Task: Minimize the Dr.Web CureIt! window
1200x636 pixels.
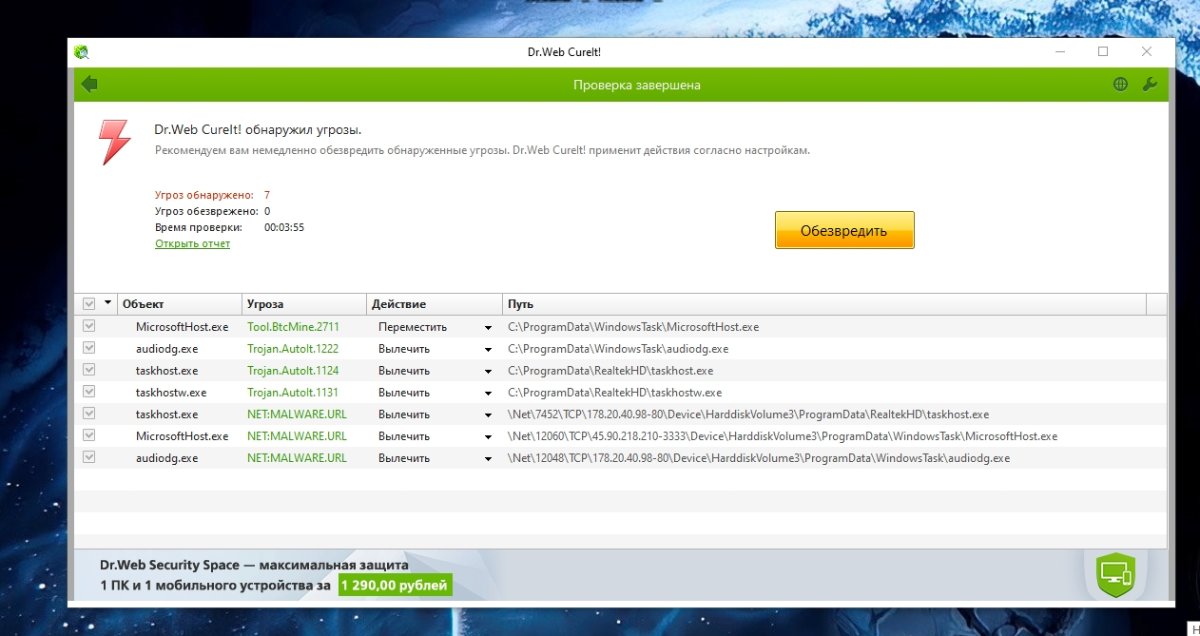Action: pos(1060,52)
